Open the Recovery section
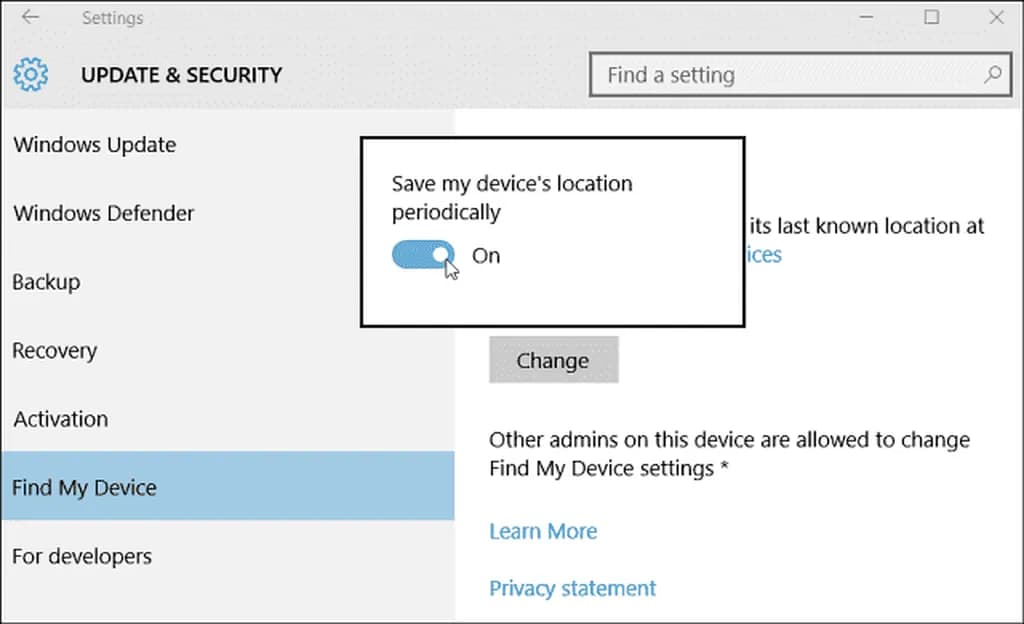Screen dimensions: 1024x624 55,351
